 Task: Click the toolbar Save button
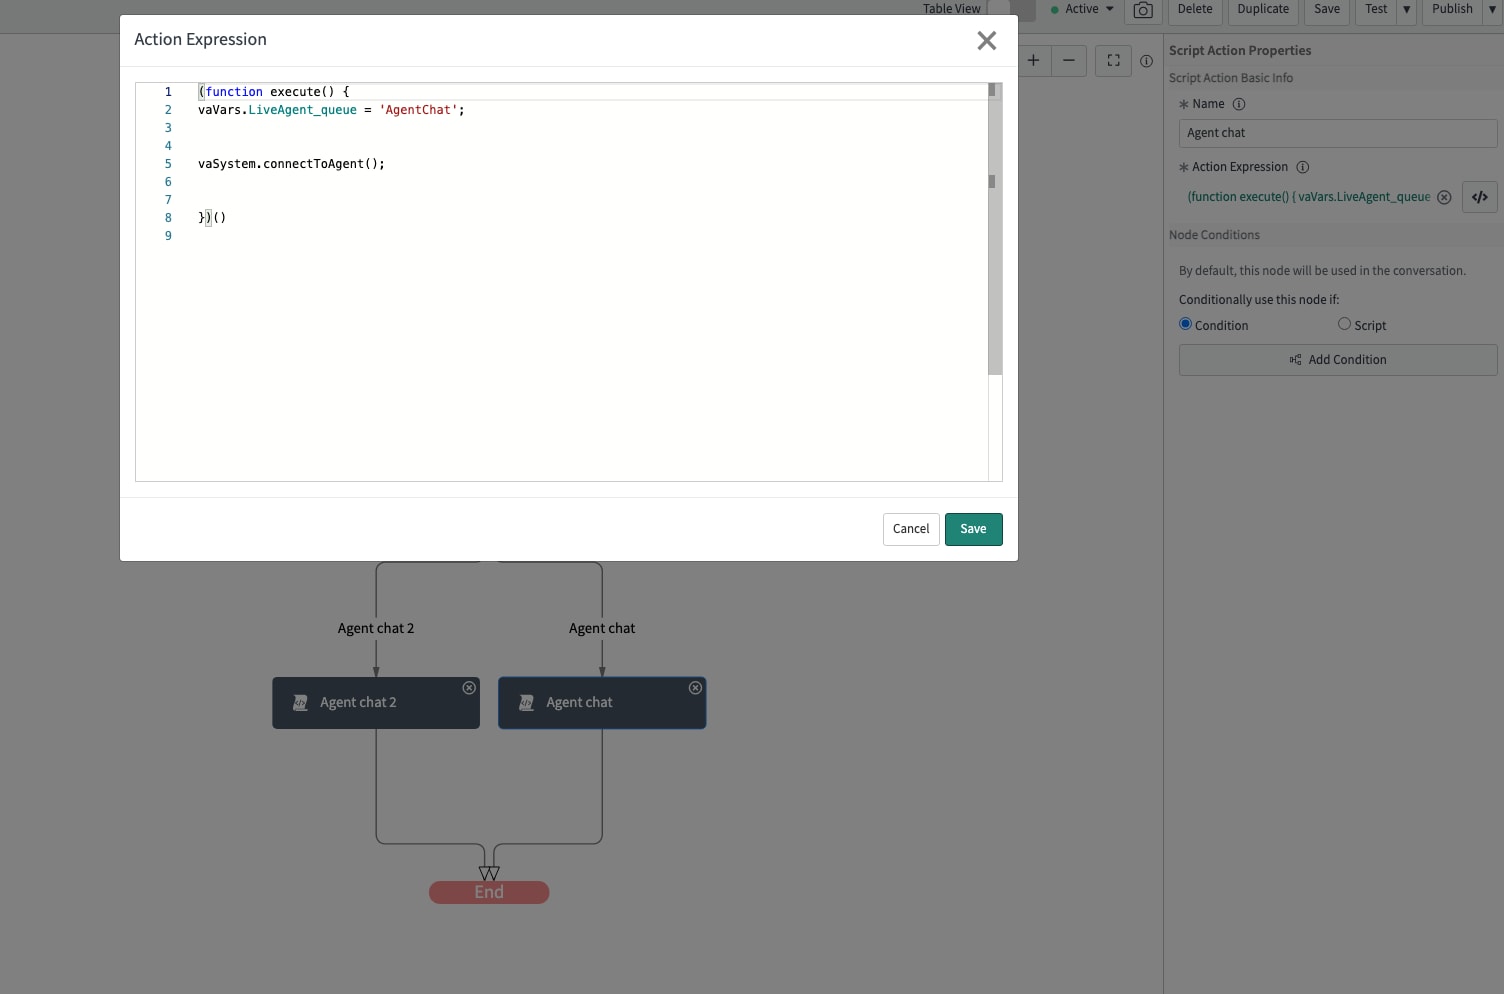tap(1327, 10)
